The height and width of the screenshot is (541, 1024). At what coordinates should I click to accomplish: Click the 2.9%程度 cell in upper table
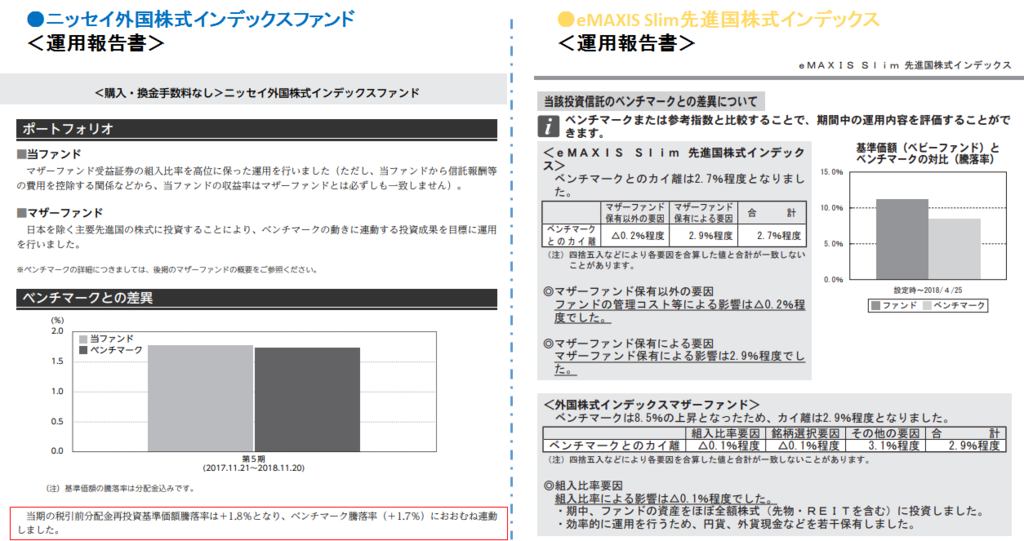[703, 235]
